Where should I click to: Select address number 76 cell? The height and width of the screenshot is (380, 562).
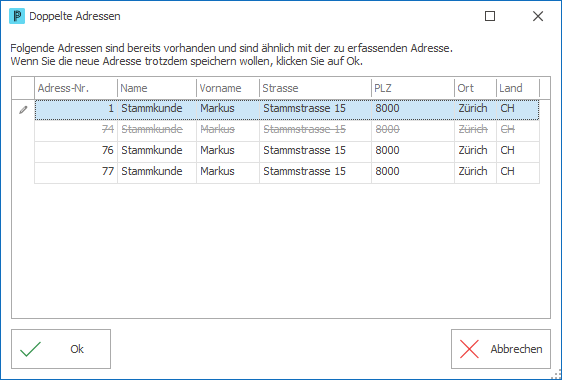(x=76, y=151)
